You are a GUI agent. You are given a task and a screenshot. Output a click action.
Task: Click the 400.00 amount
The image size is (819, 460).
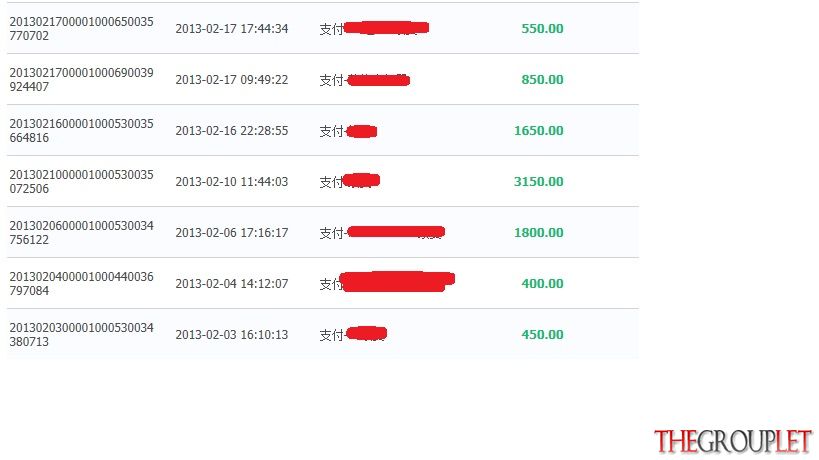(542, 284)
